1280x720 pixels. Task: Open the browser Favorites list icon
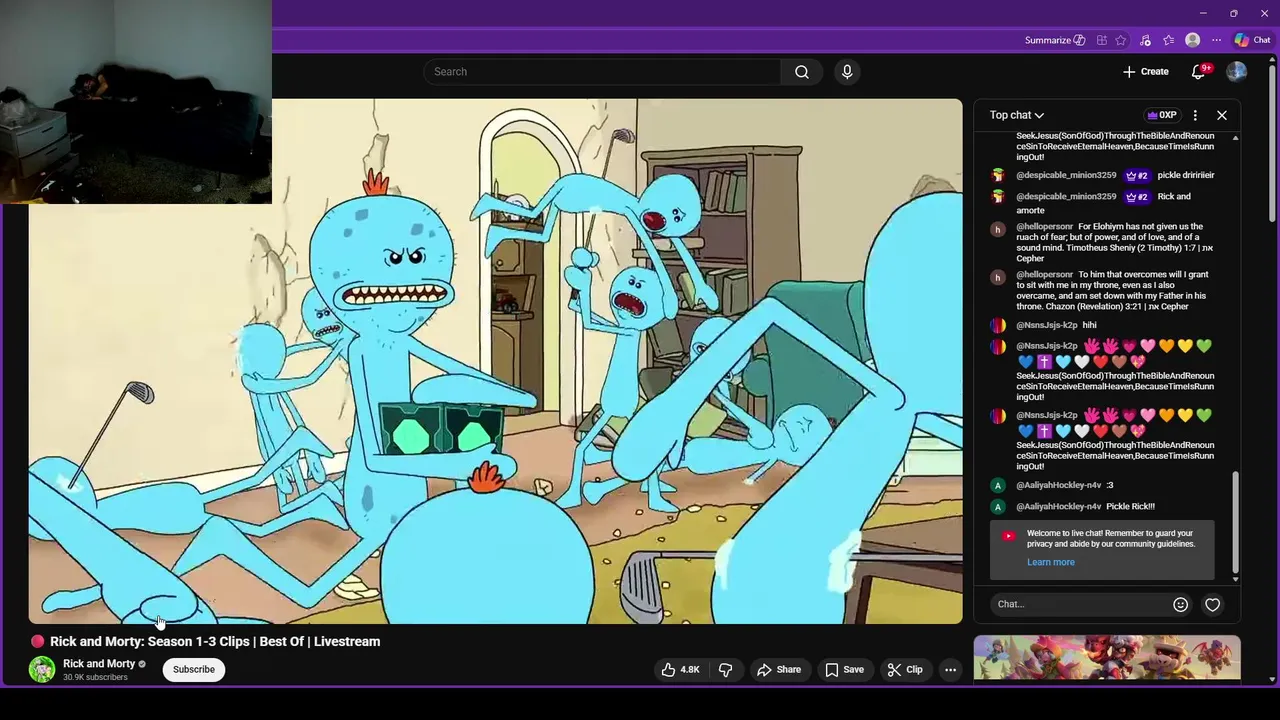point(1168,40)
